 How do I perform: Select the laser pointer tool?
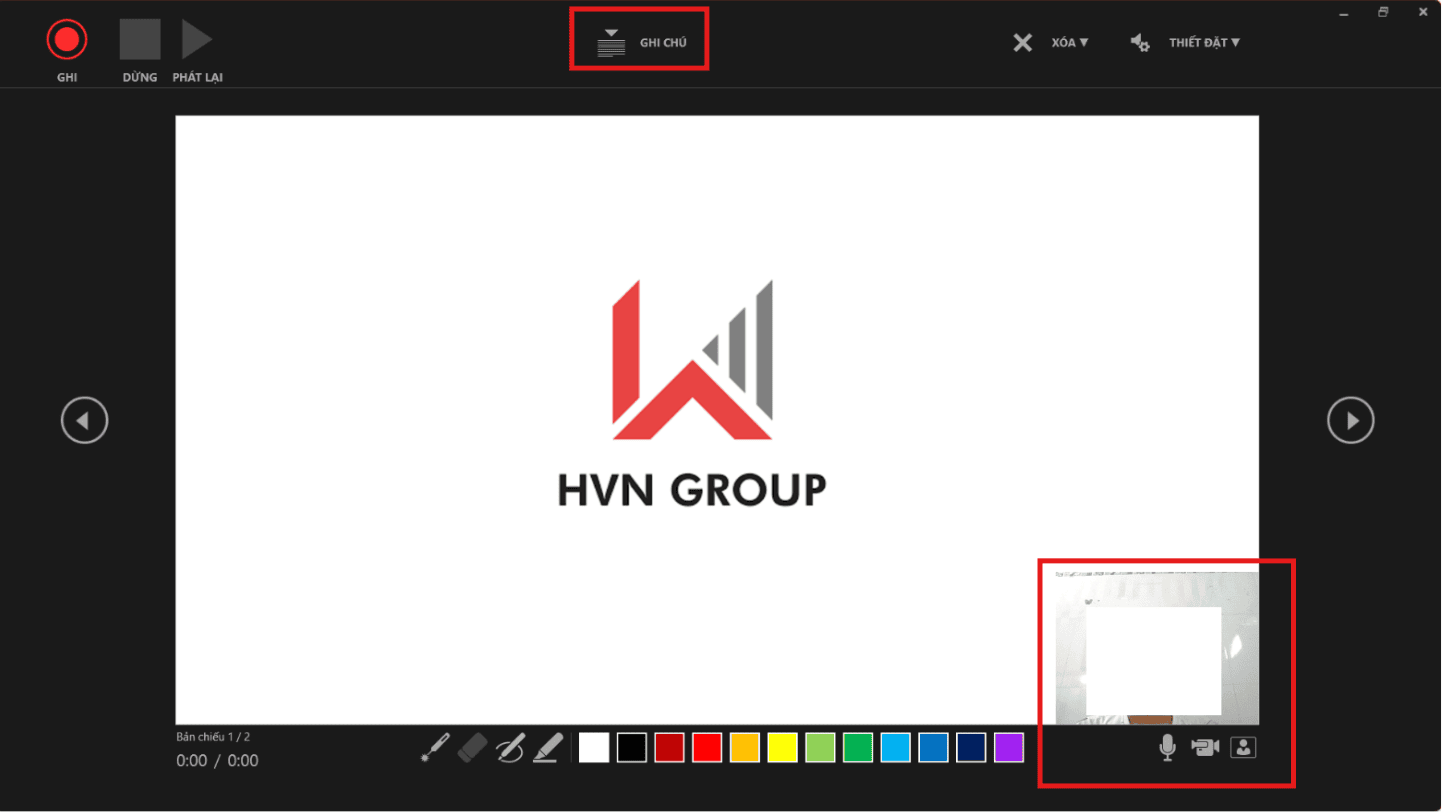435,748
